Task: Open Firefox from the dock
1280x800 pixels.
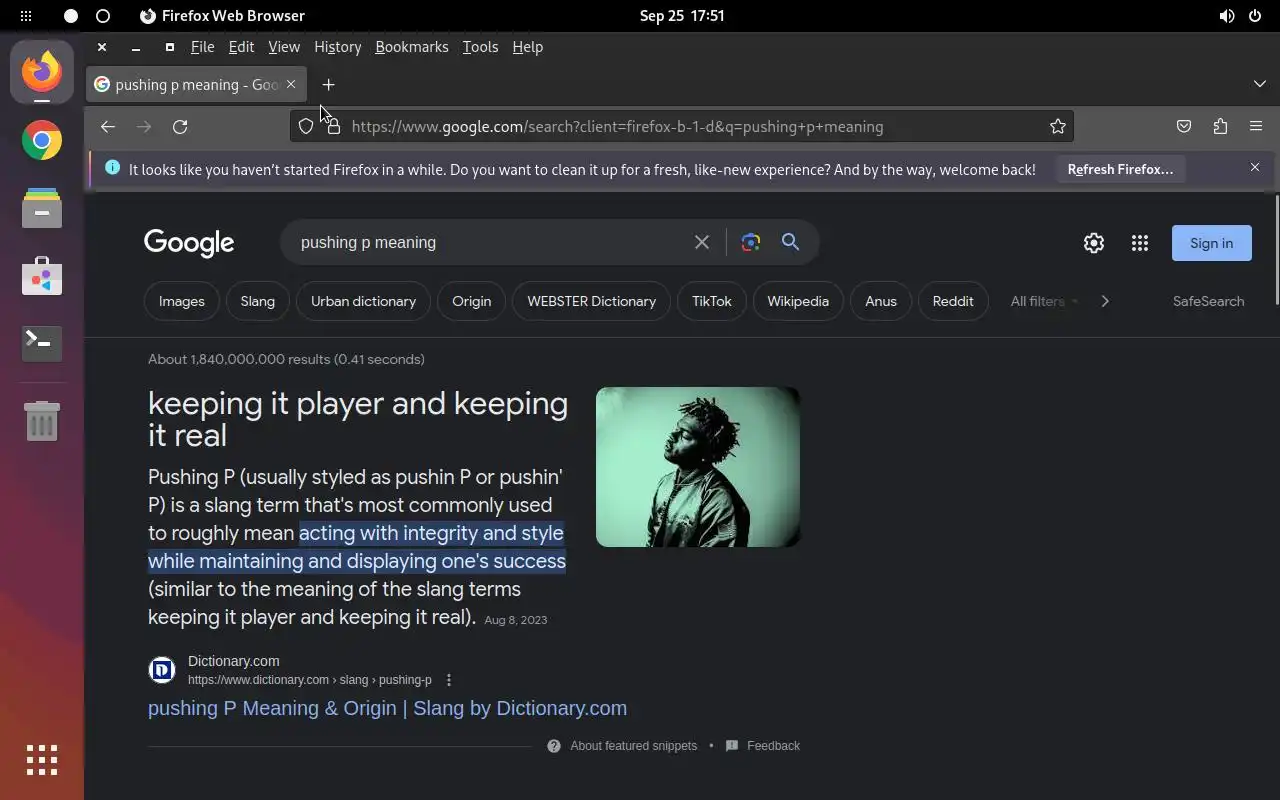Action: point(42,71)
